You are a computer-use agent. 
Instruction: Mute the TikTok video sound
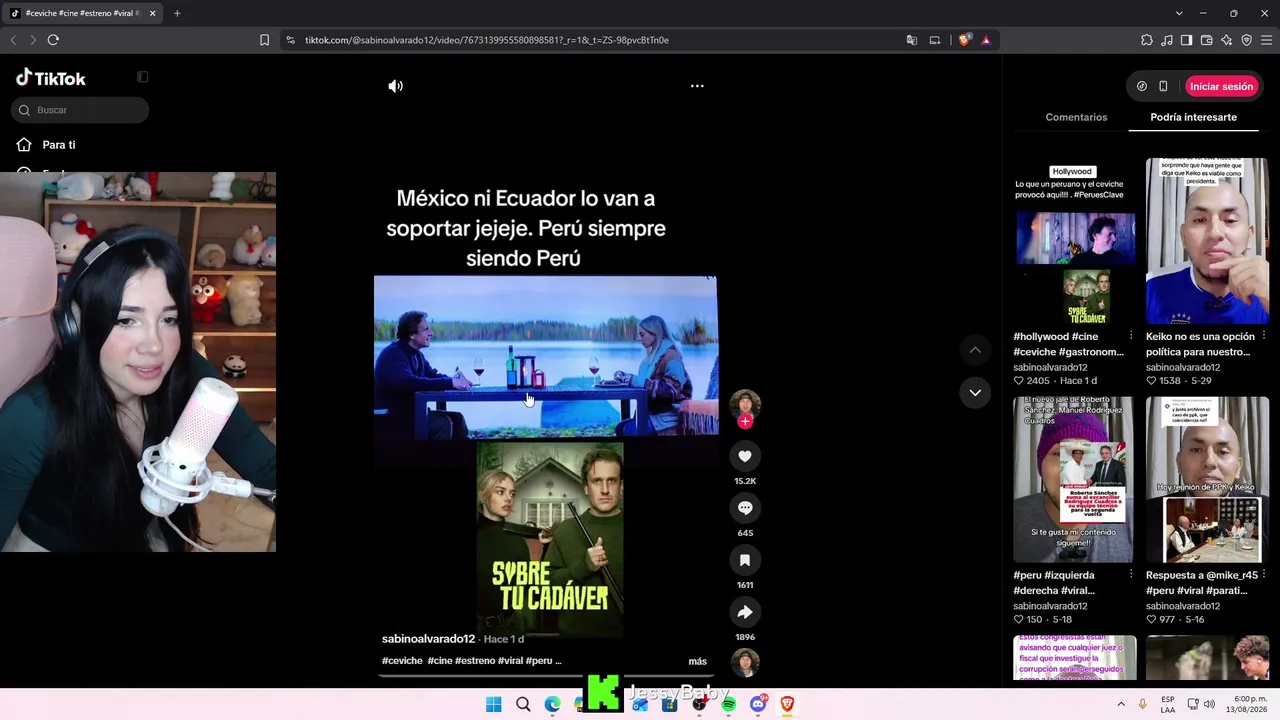point(396,86)
